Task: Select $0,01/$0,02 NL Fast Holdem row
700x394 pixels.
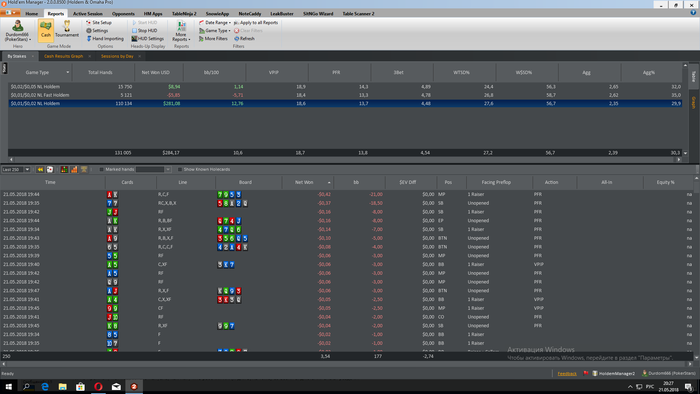Action: (x=345, y=95)
